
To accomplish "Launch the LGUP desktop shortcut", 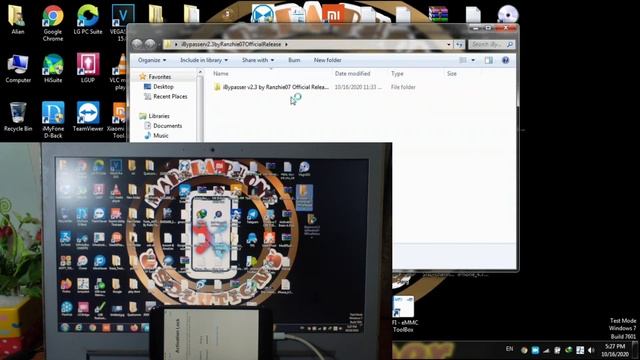I will click(x=88, y=69).
